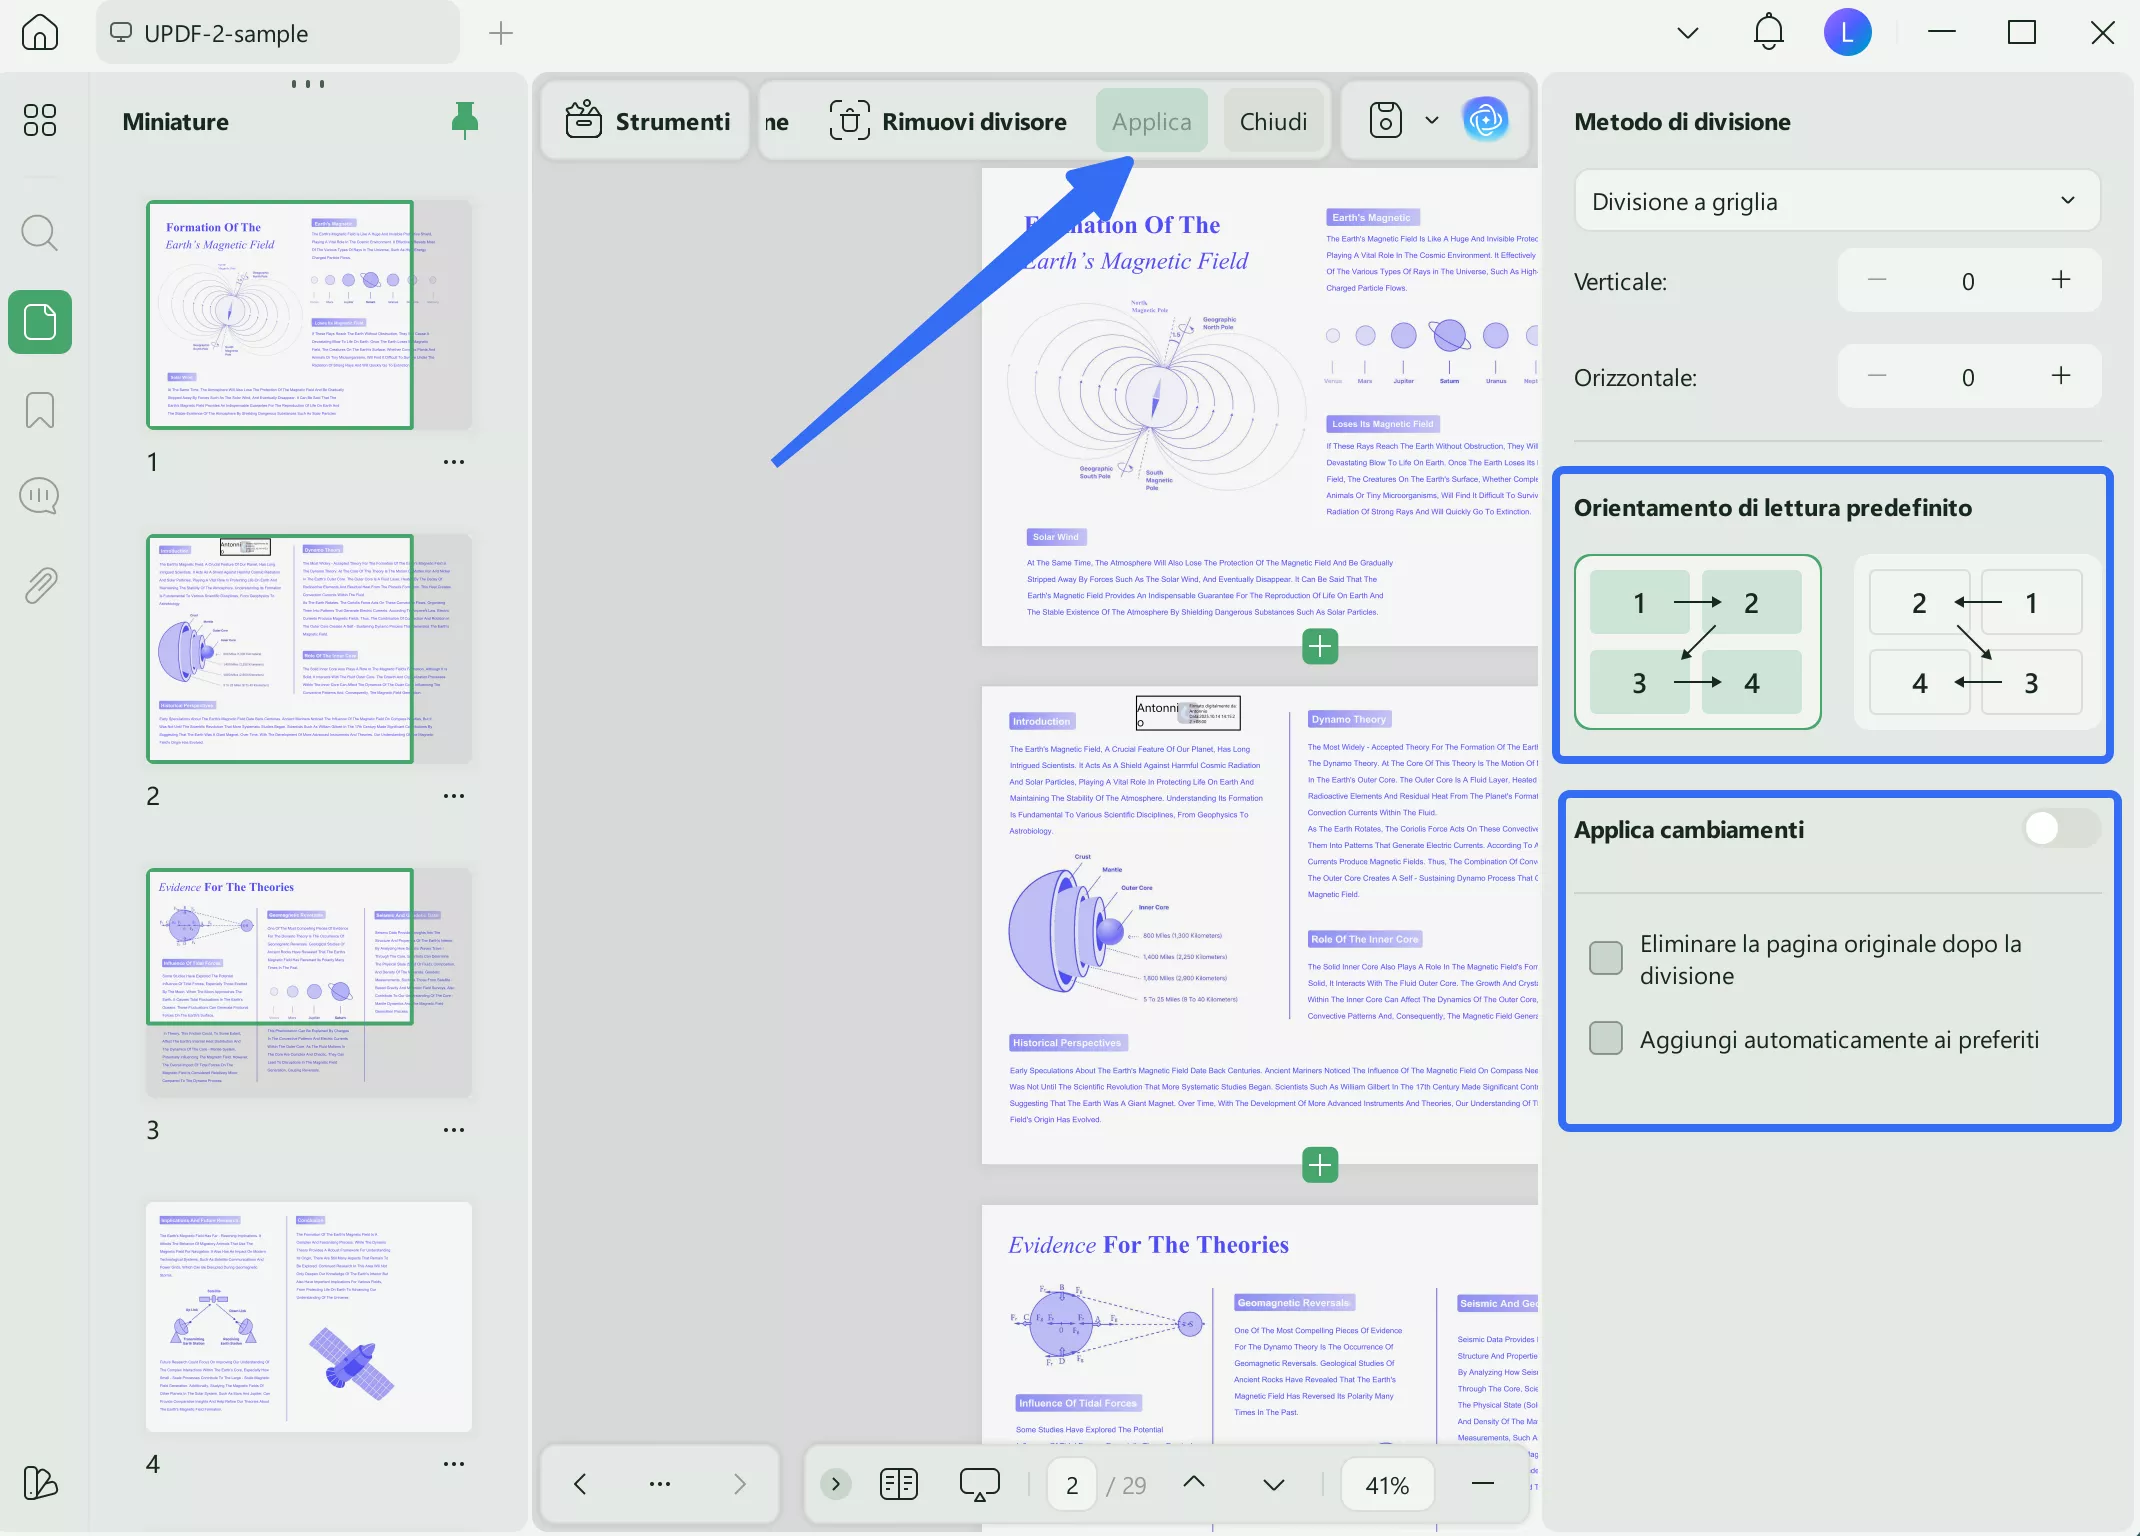Toggle the Applica cambiamenti switch
Viewport: 2140px width, 1536px height.
tap(2060, 828)
